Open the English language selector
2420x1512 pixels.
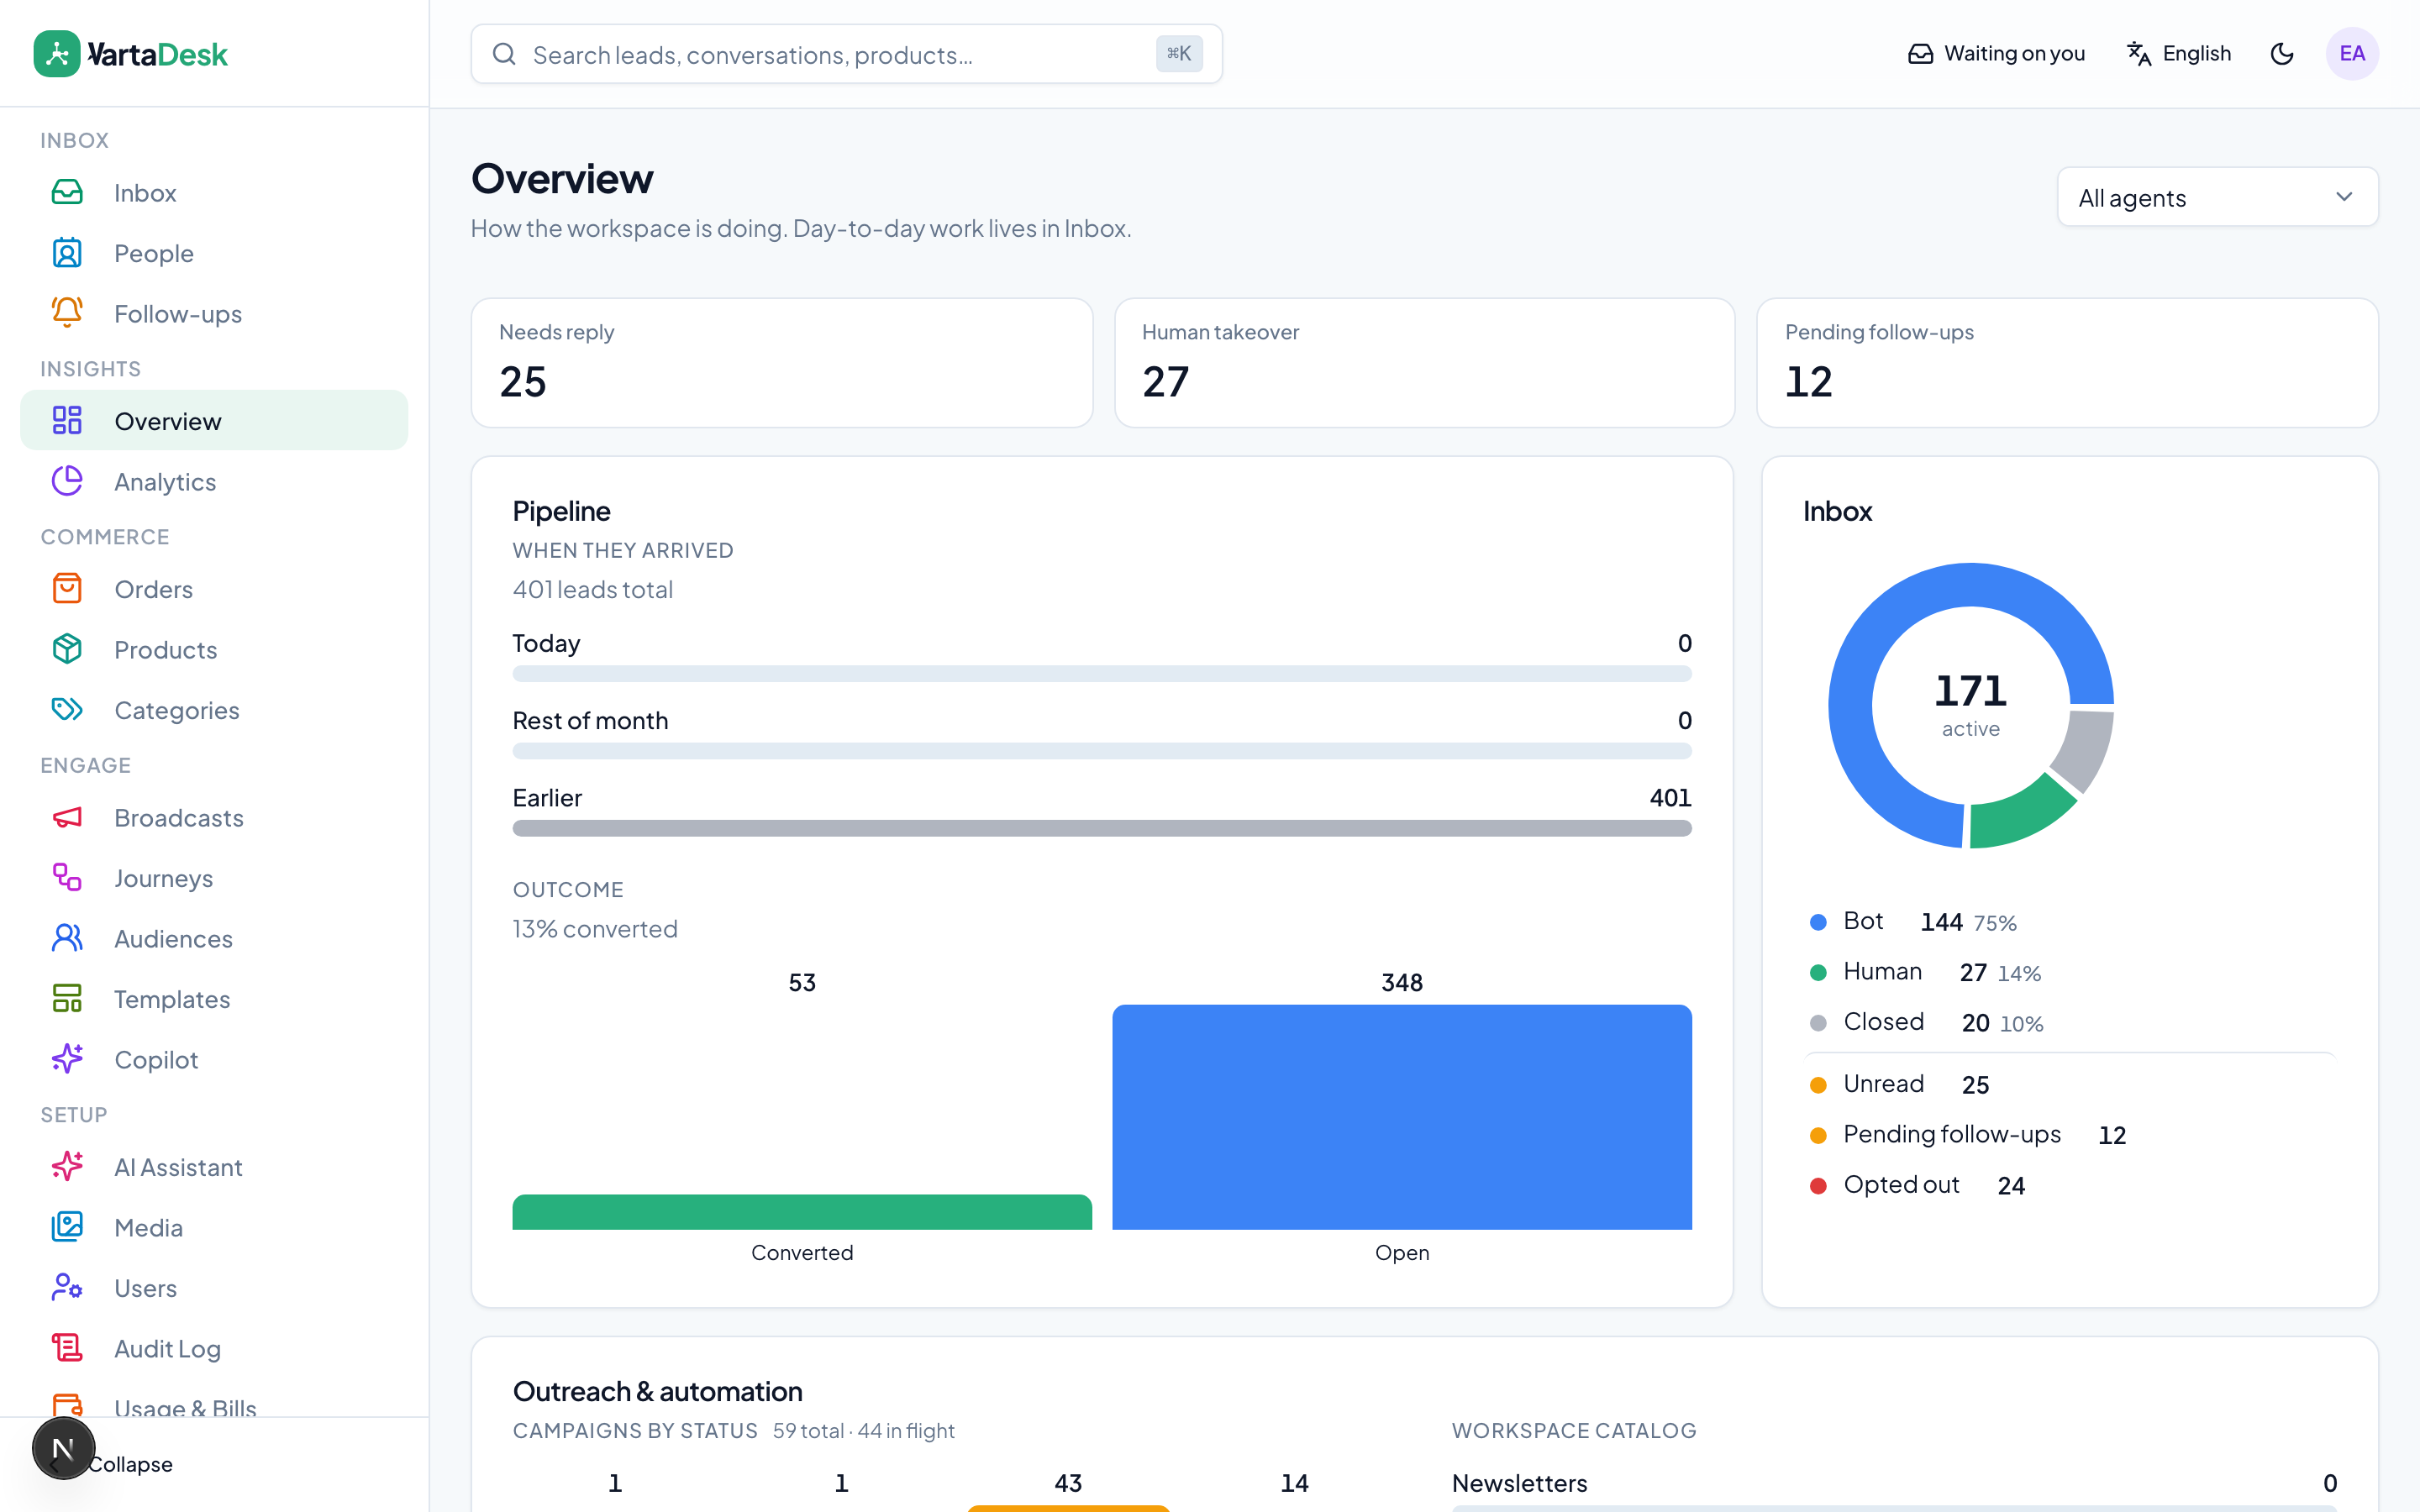point(2179,54)
